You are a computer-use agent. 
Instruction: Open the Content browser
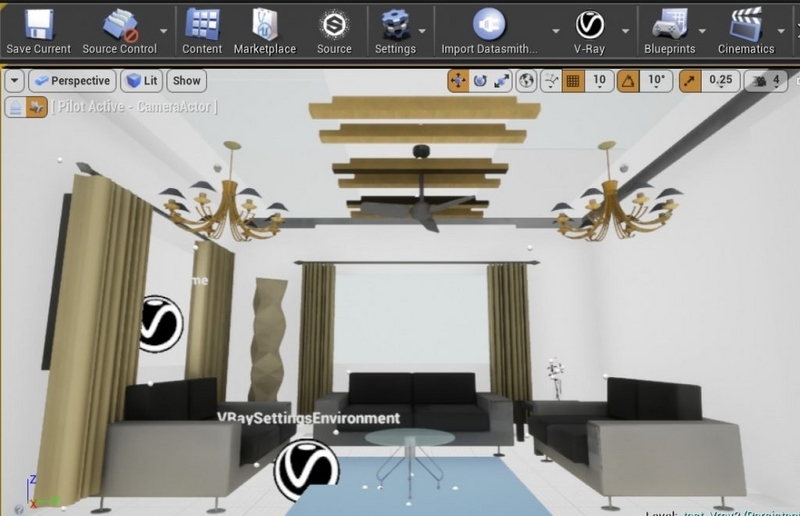coord(202,32)
